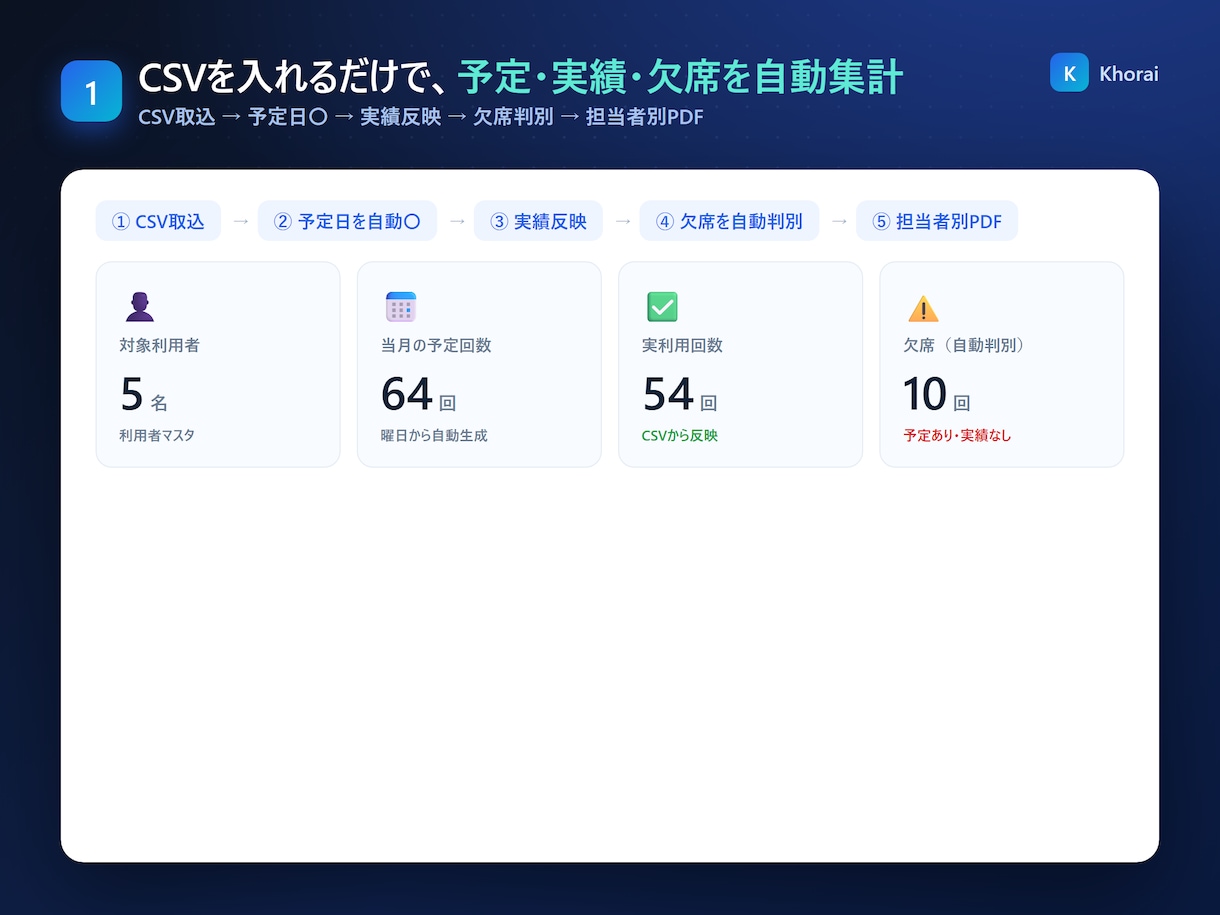Click the Khorai brand name
Image resolution: width=1220 pixels, height=915 pixels.
click(1129, 74)
